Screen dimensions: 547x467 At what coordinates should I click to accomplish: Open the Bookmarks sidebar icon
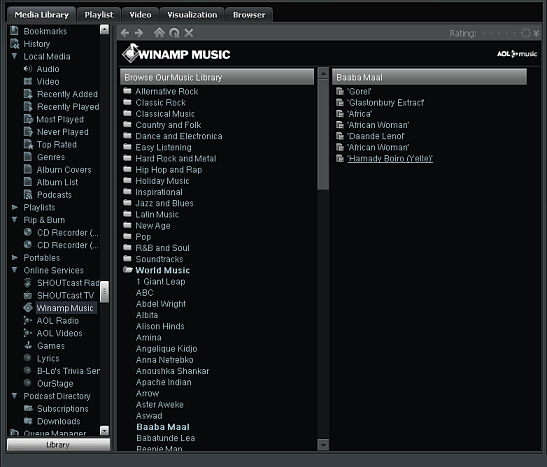tap(14, 31)
